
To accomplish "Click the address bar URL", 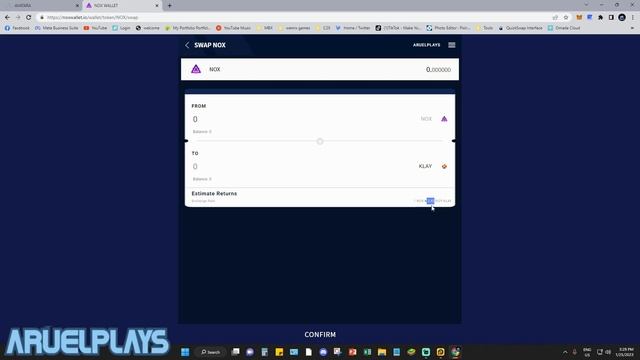I will [x=92, y=18].
